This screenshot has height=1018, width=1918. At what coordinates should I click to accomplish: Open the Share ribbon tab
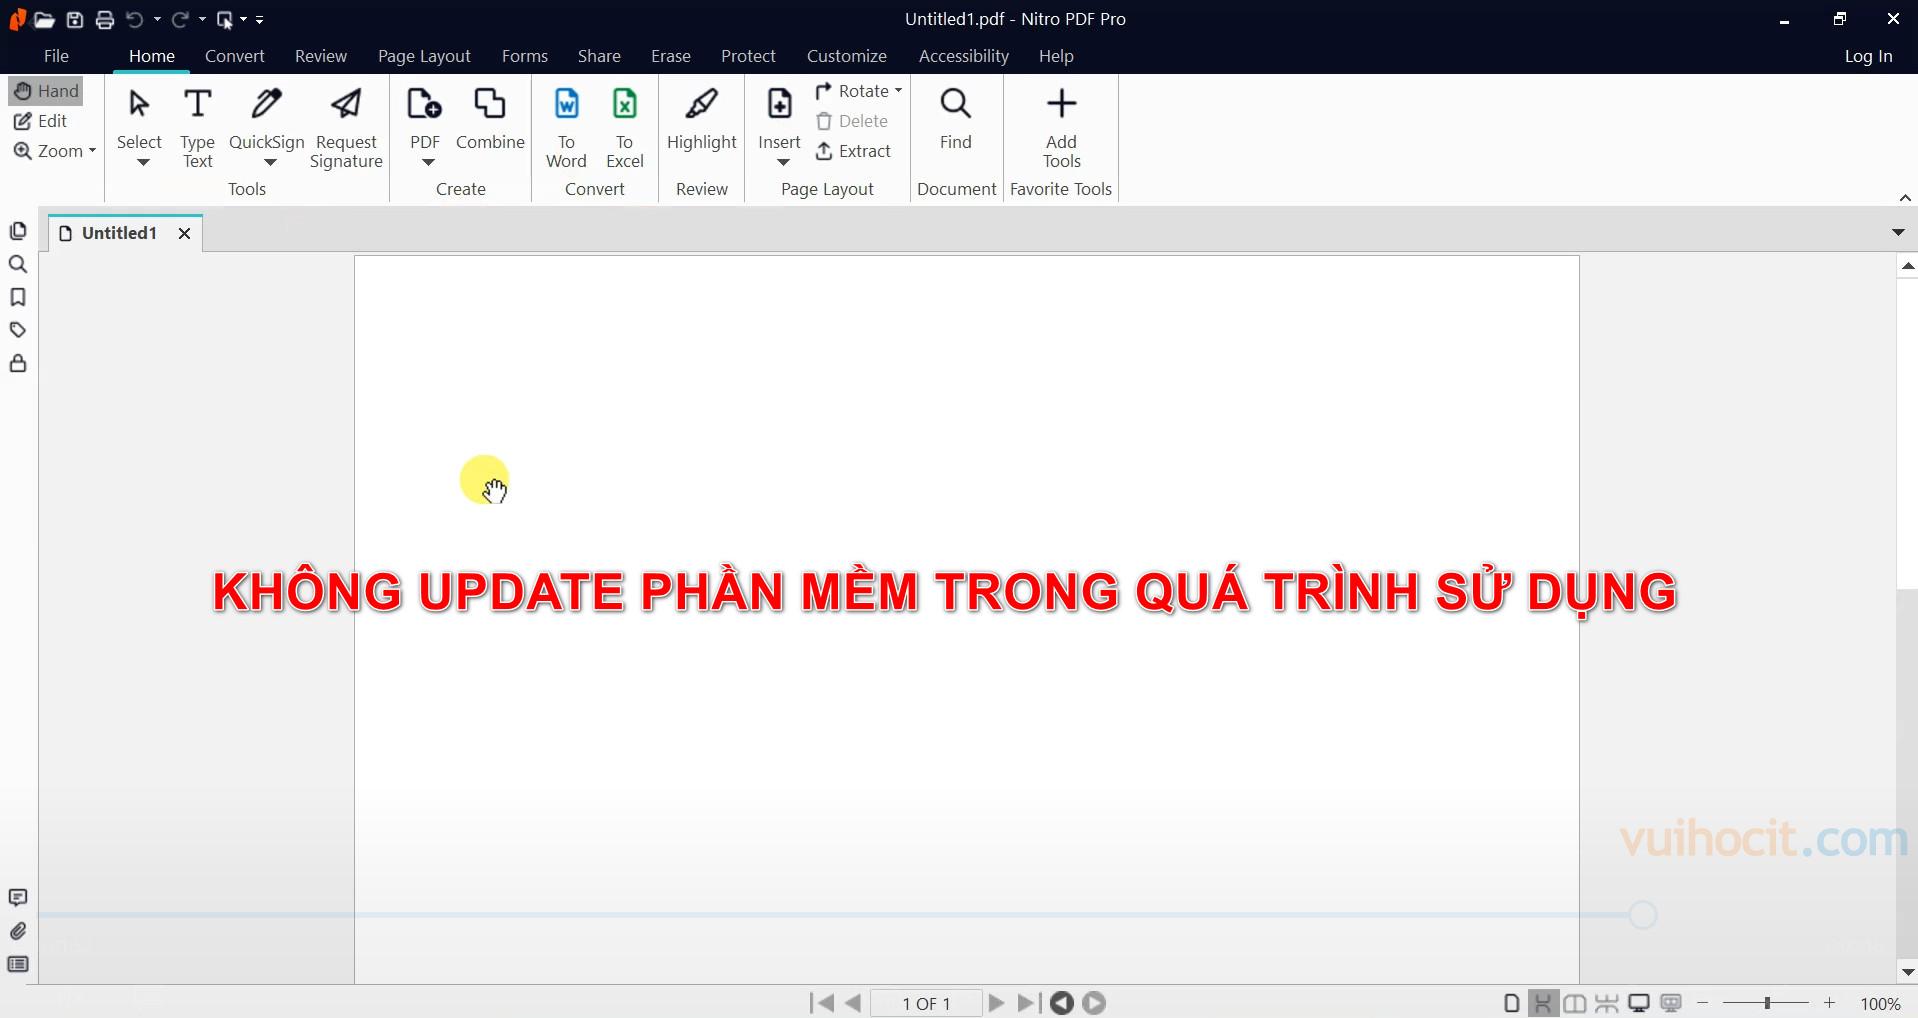point(599,56)
